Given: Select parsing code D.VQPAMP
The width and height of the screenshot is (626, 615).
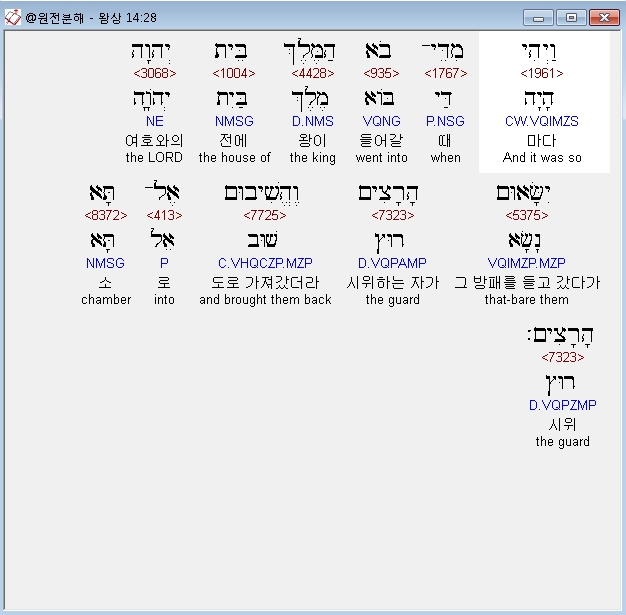Looking at the screenshot, I should coord(392,263).
